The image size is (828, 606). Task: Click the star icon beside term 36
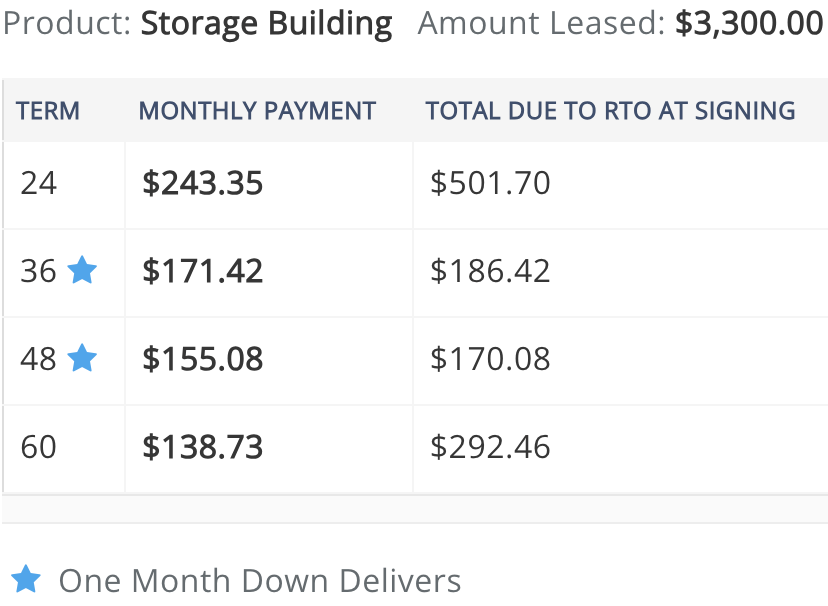tap(82, 270)
